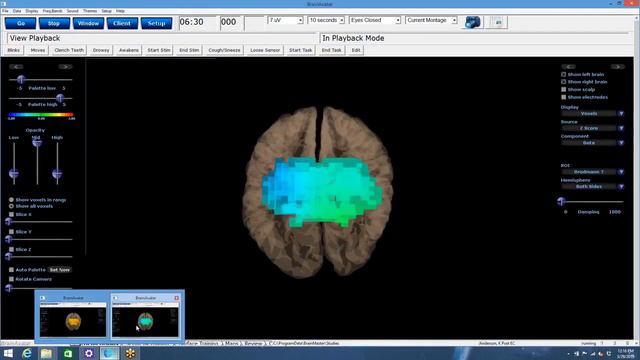Click the Palette high slider handle
This screenshot has width=640, height=360.
(x=60, y=98)
